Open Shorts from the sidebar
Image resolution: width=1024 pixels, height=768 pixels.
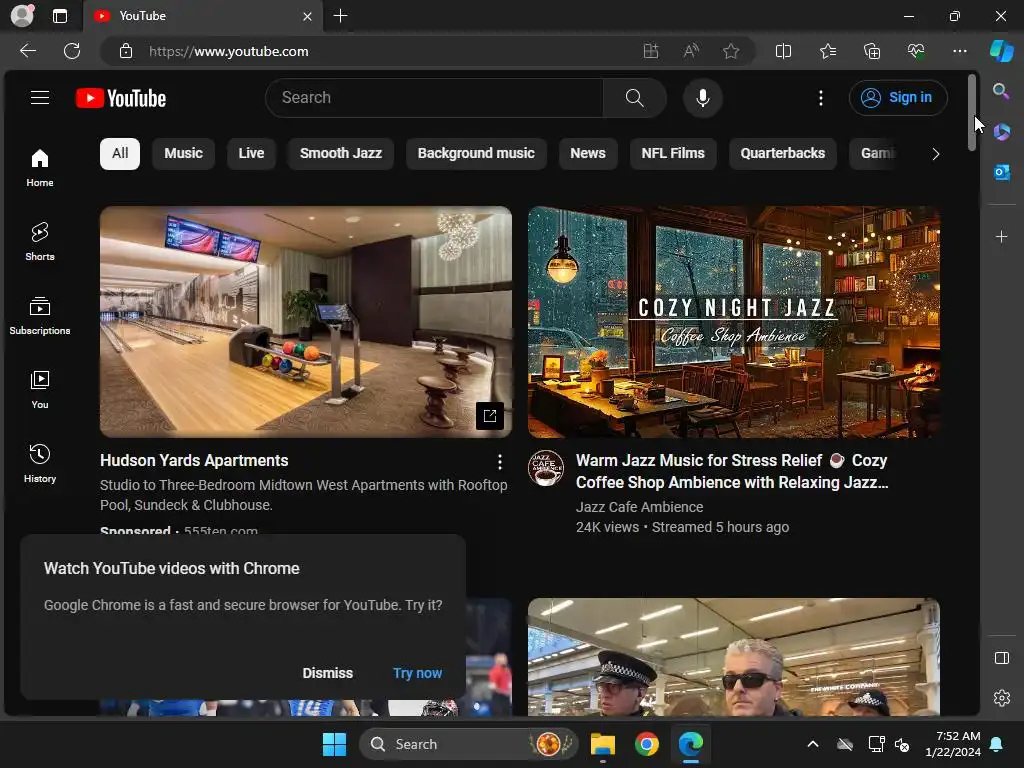[x=40, y=242]
